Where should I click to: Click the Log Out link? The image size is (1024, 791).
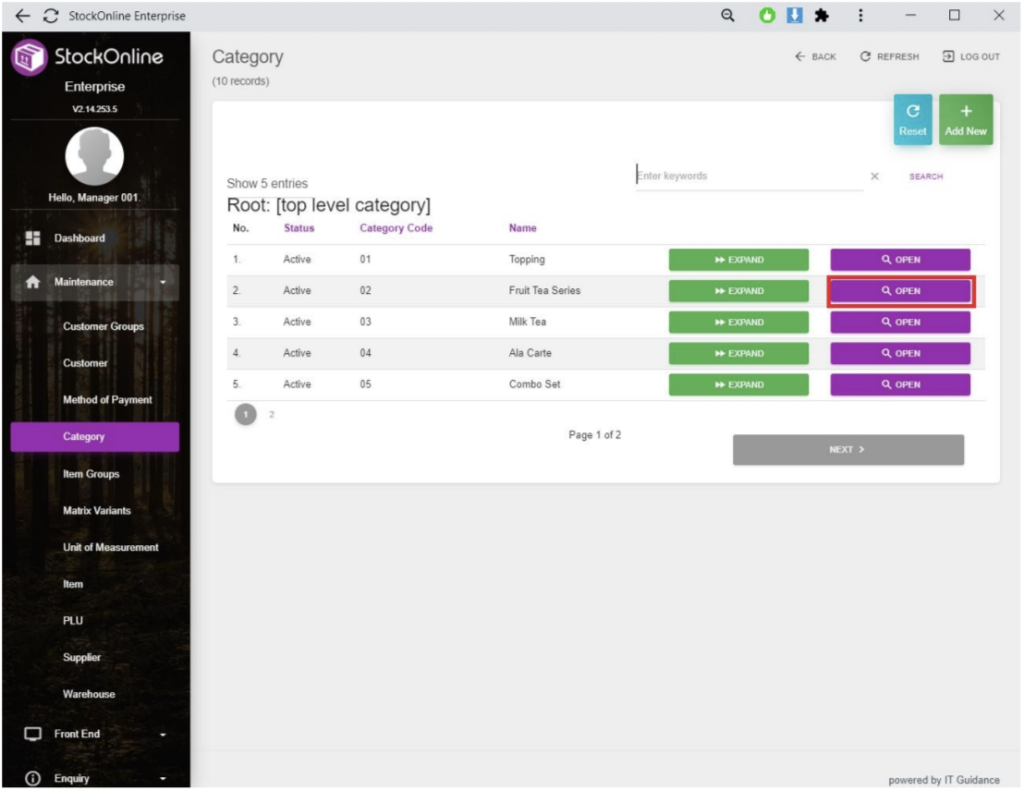pyautogui.click(x=970, y=57)
